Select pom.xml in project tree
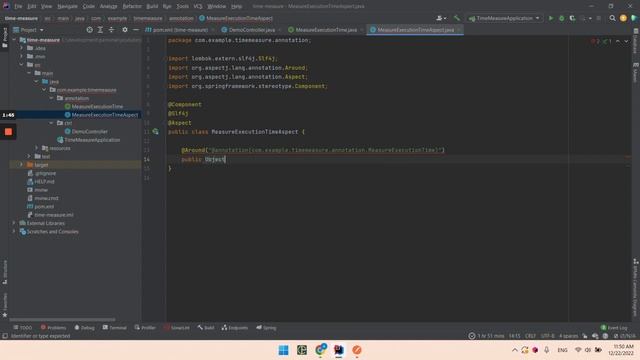Viewport: 640px width, 360px height. click(x=44, y=207)
